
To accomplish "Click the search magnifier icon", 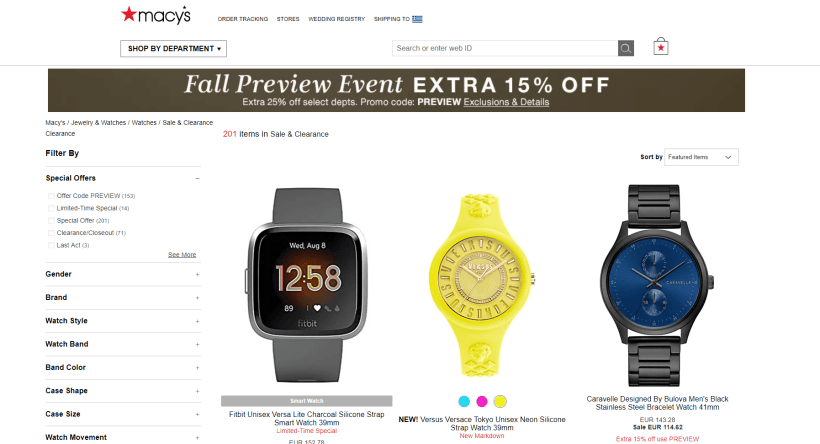I will coord(625,49).
